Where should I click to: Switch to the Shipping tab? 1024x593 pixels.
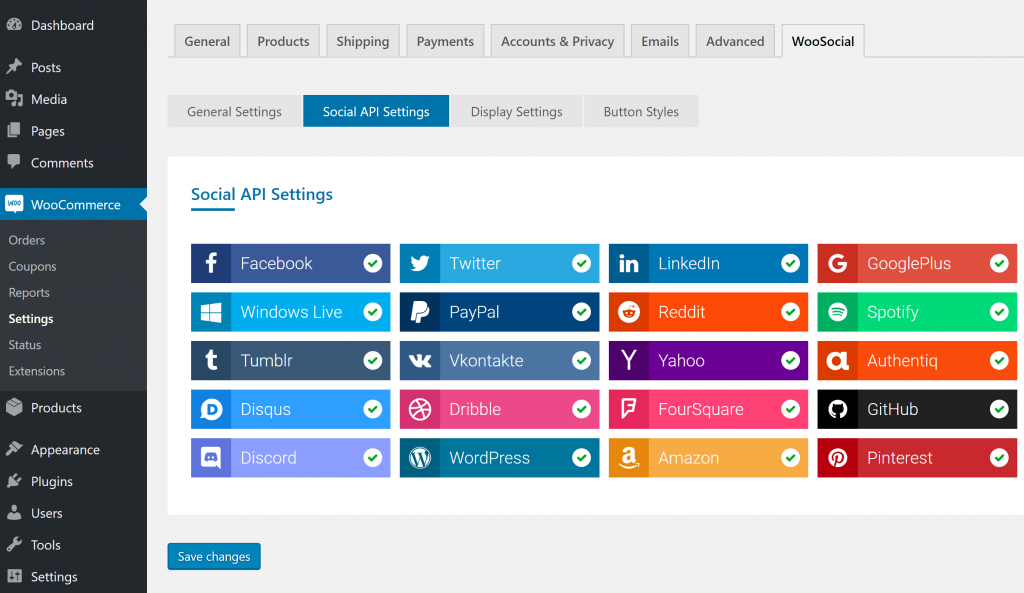coord(363,41)
